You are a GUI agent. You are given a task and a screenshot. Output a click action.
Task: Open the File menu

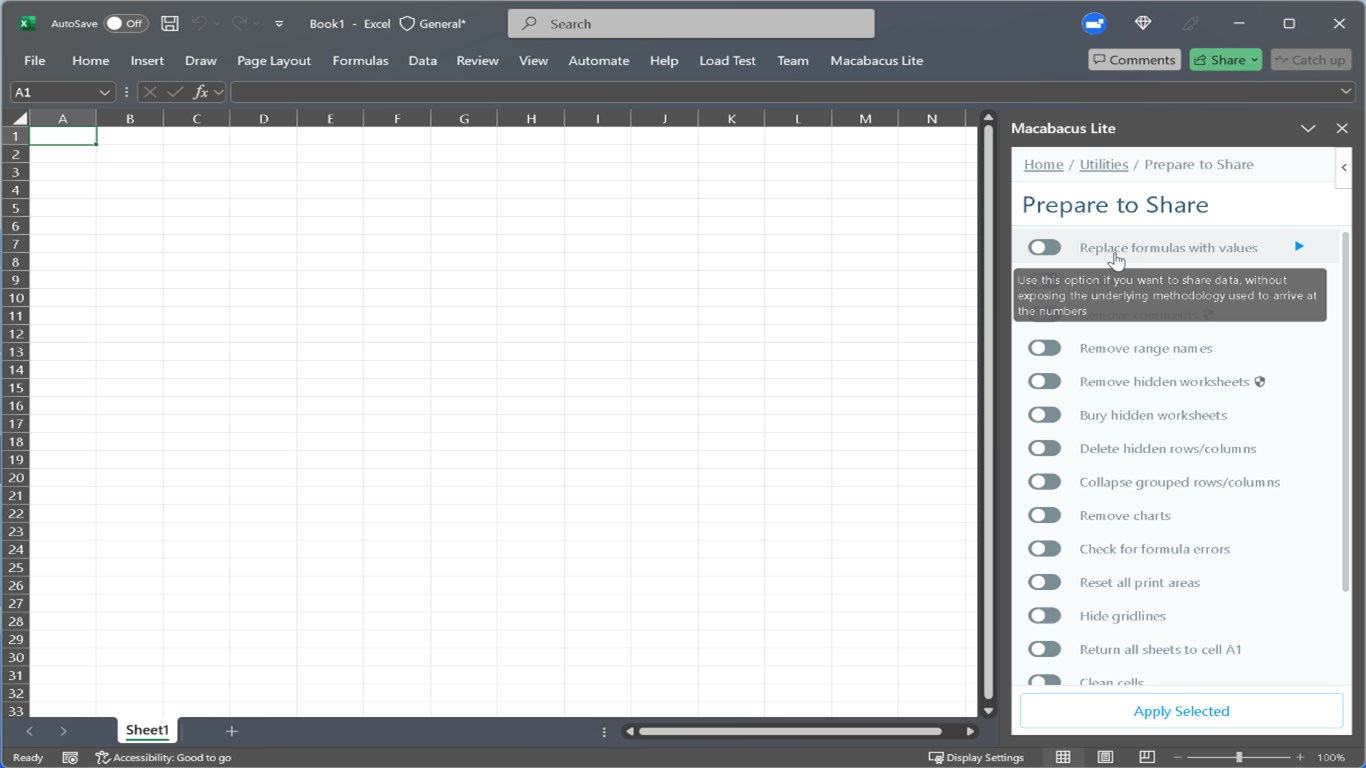(x=35, y=60)
